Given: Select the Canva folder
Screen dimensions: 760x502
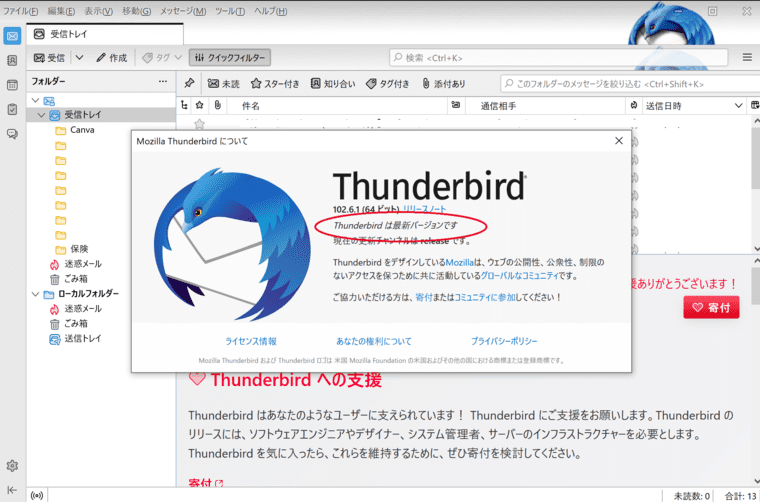Looking at the screenshot, I should point(101,130).
